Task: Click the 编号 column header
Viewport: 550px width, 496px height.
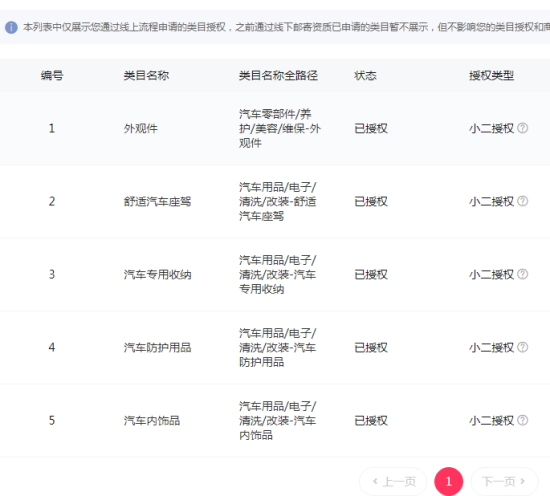Action: [x=52, y=75]
